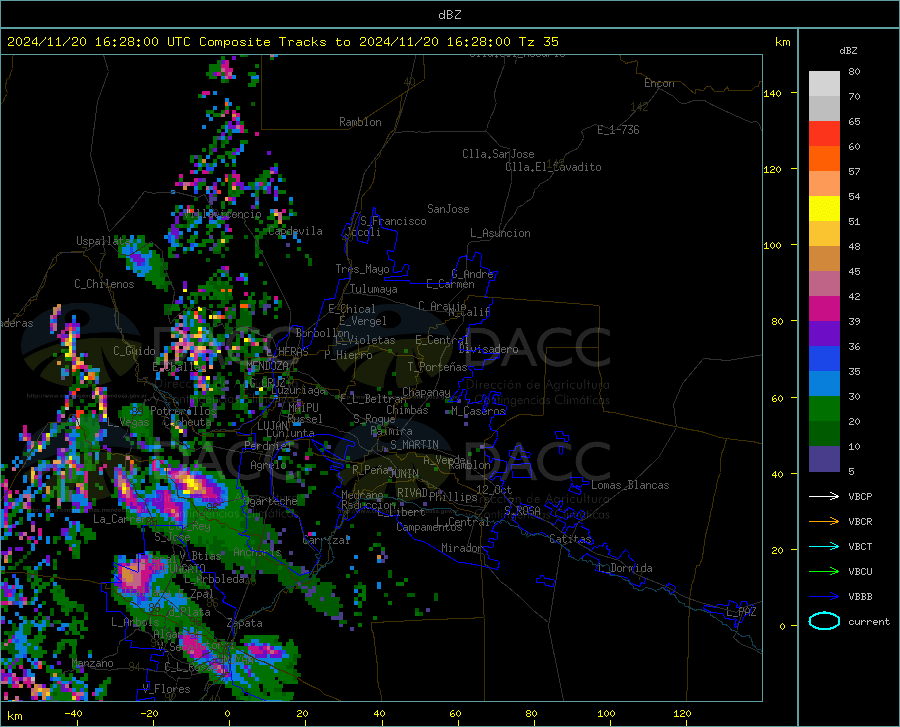
Task: Click the 'Capdevila' place label
Action: coord(295,231)
